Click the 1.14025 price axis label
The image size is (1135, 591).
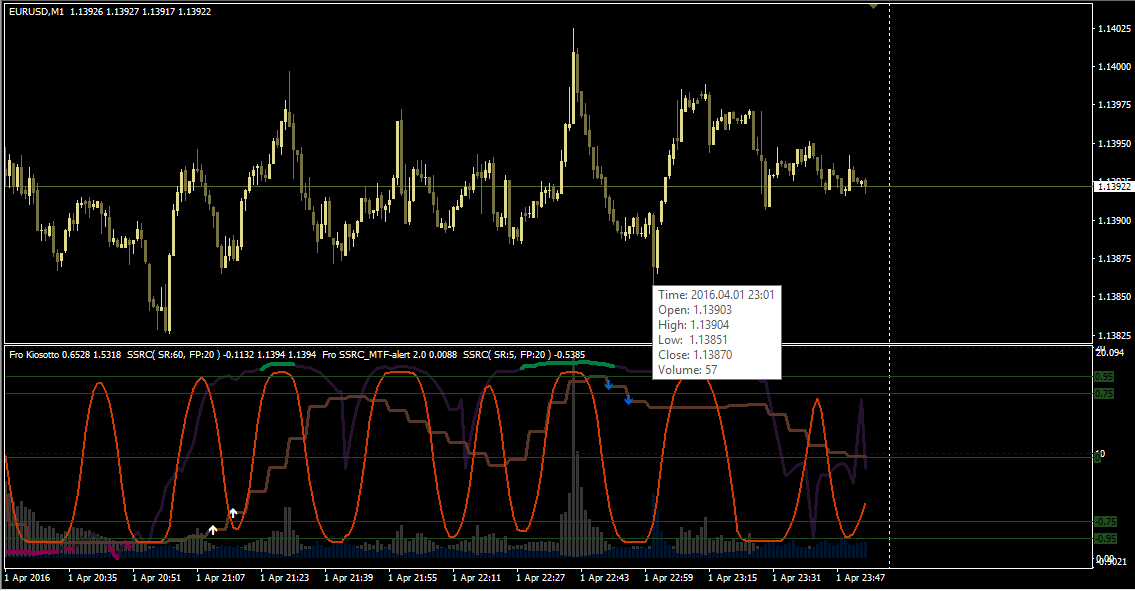[1114, 29]
